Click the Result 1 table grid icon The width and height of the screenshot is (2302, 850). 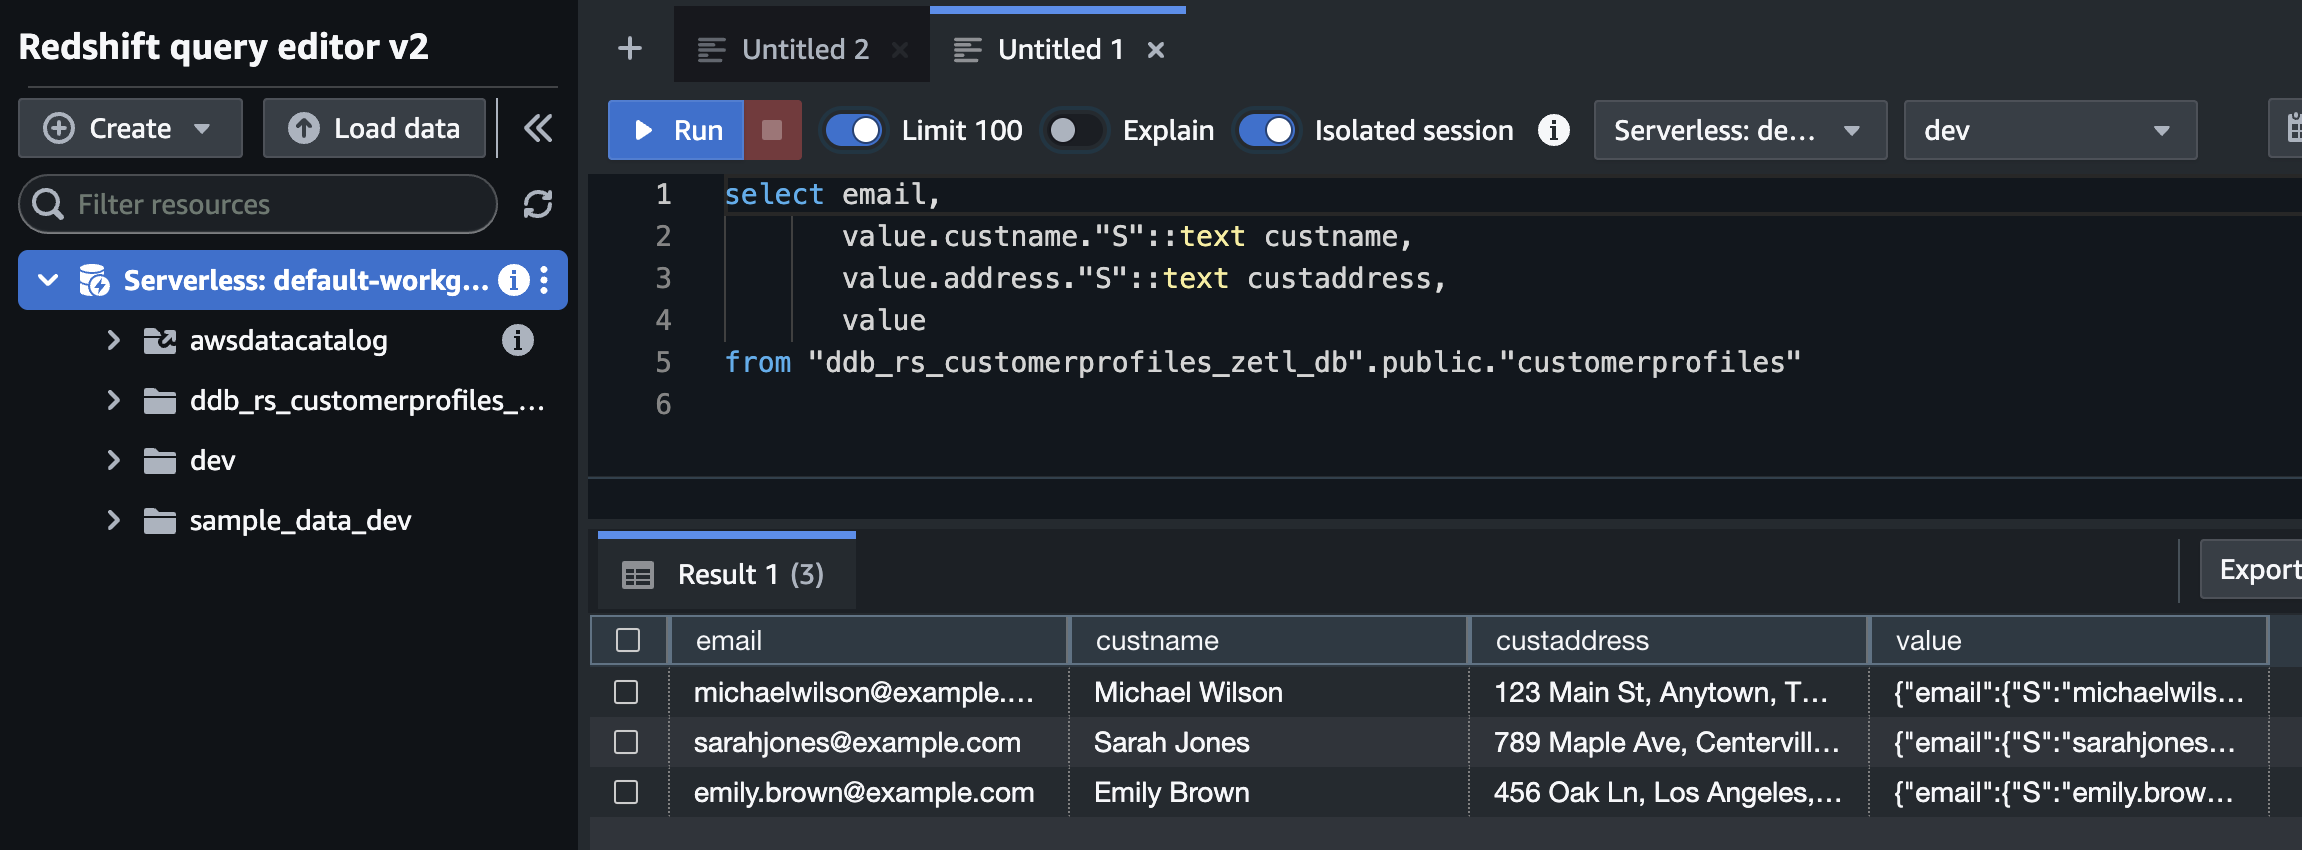[638, 575]
